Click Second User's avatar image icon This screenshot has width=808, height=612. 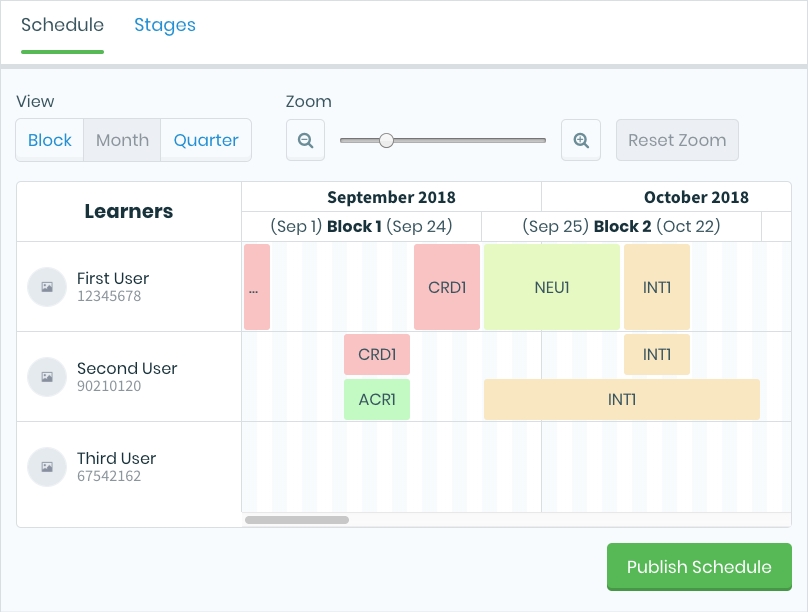tap(47, 377)
